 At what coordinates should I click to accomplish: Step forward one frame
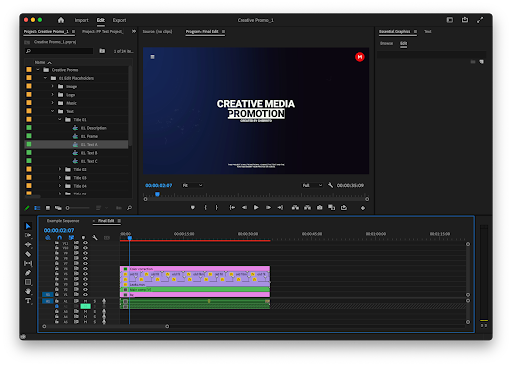coord(268,207)
